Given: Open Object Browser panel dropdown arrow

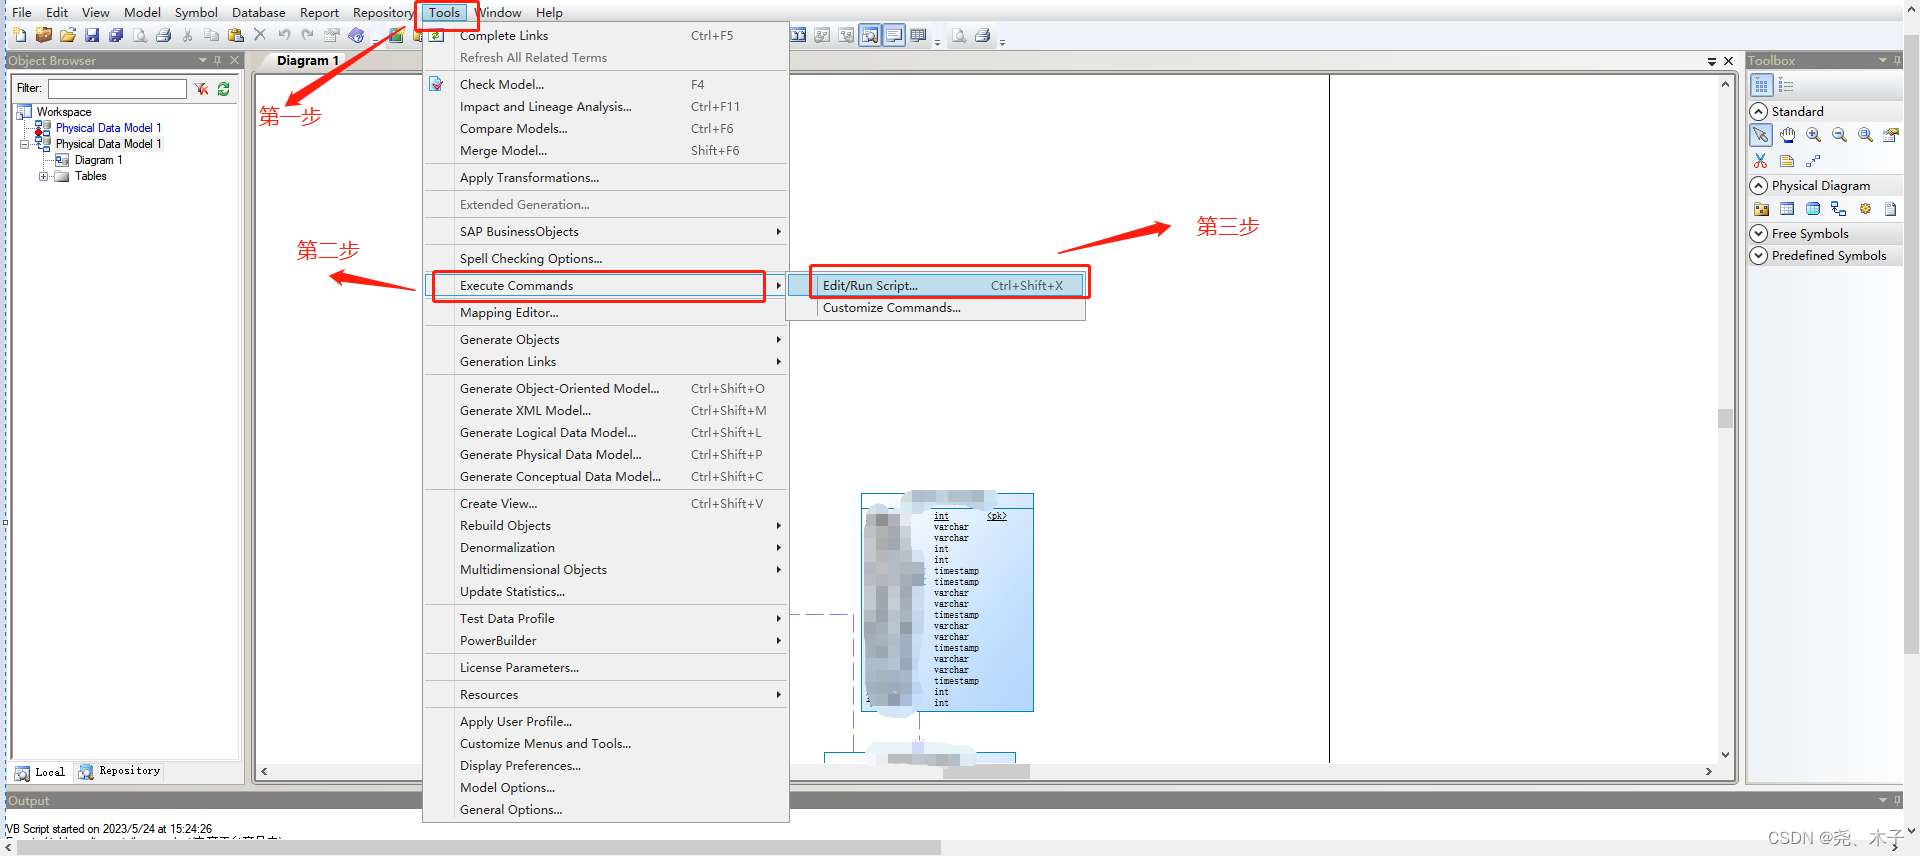Looking at the screenshot, I should point(203,61).
